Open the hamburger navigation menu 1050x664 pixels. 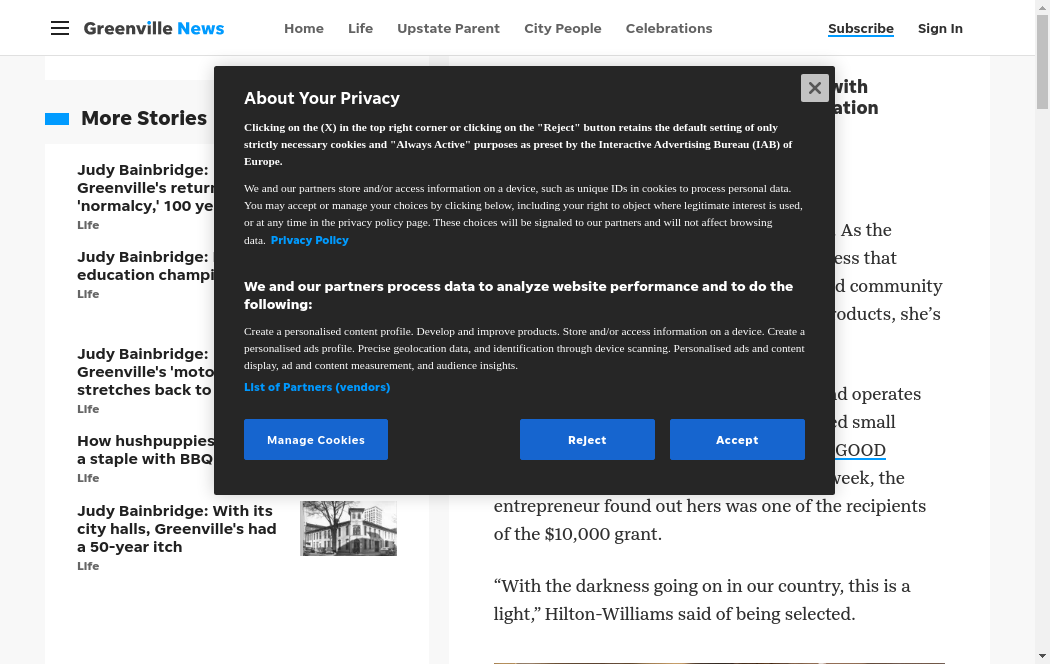click(60, 28)
